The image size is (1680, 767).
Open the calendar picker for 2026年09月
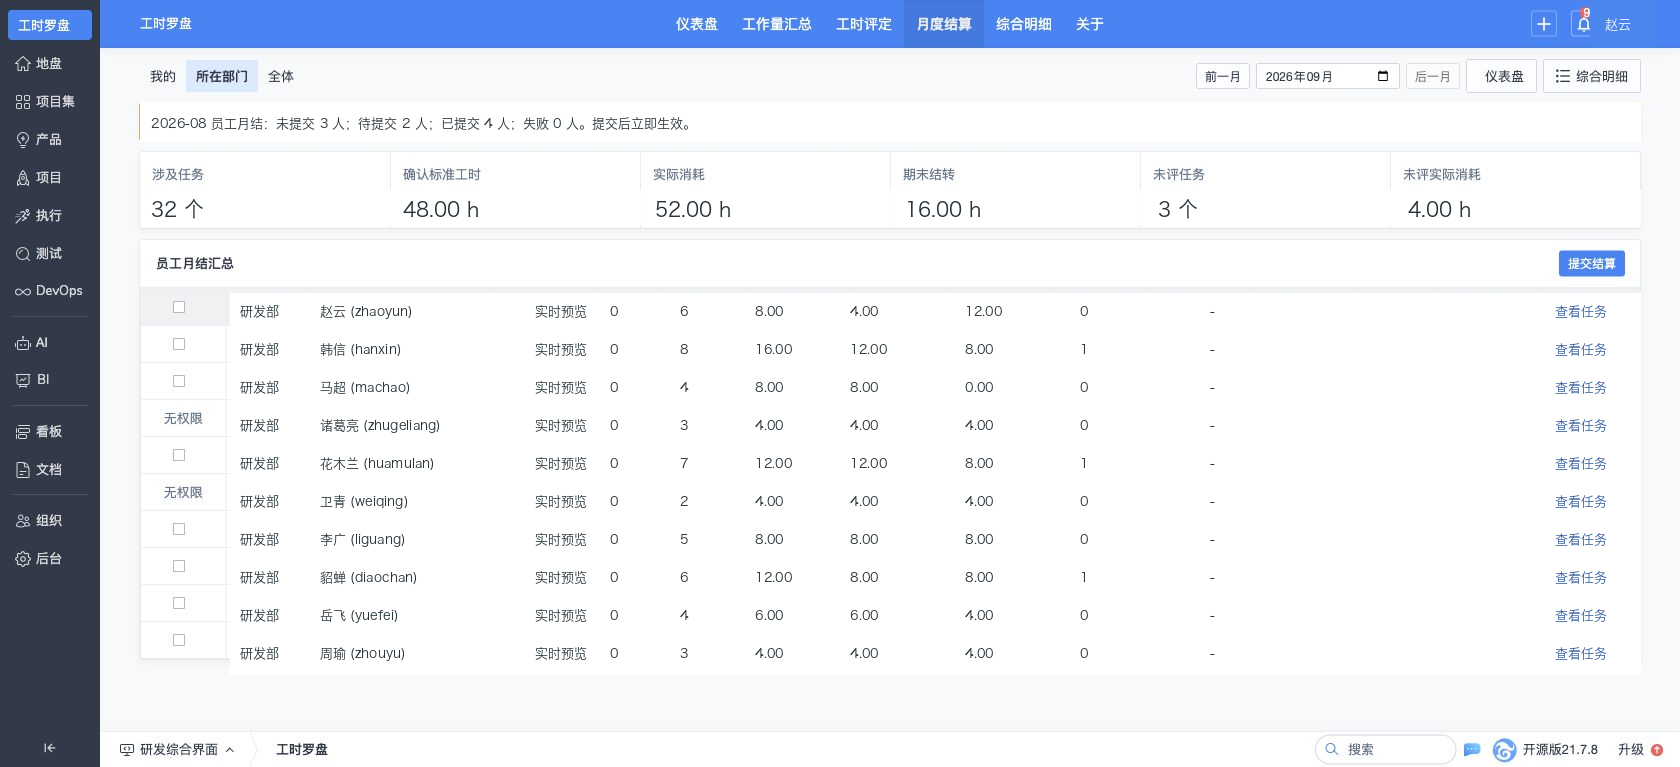point(1383,76)
